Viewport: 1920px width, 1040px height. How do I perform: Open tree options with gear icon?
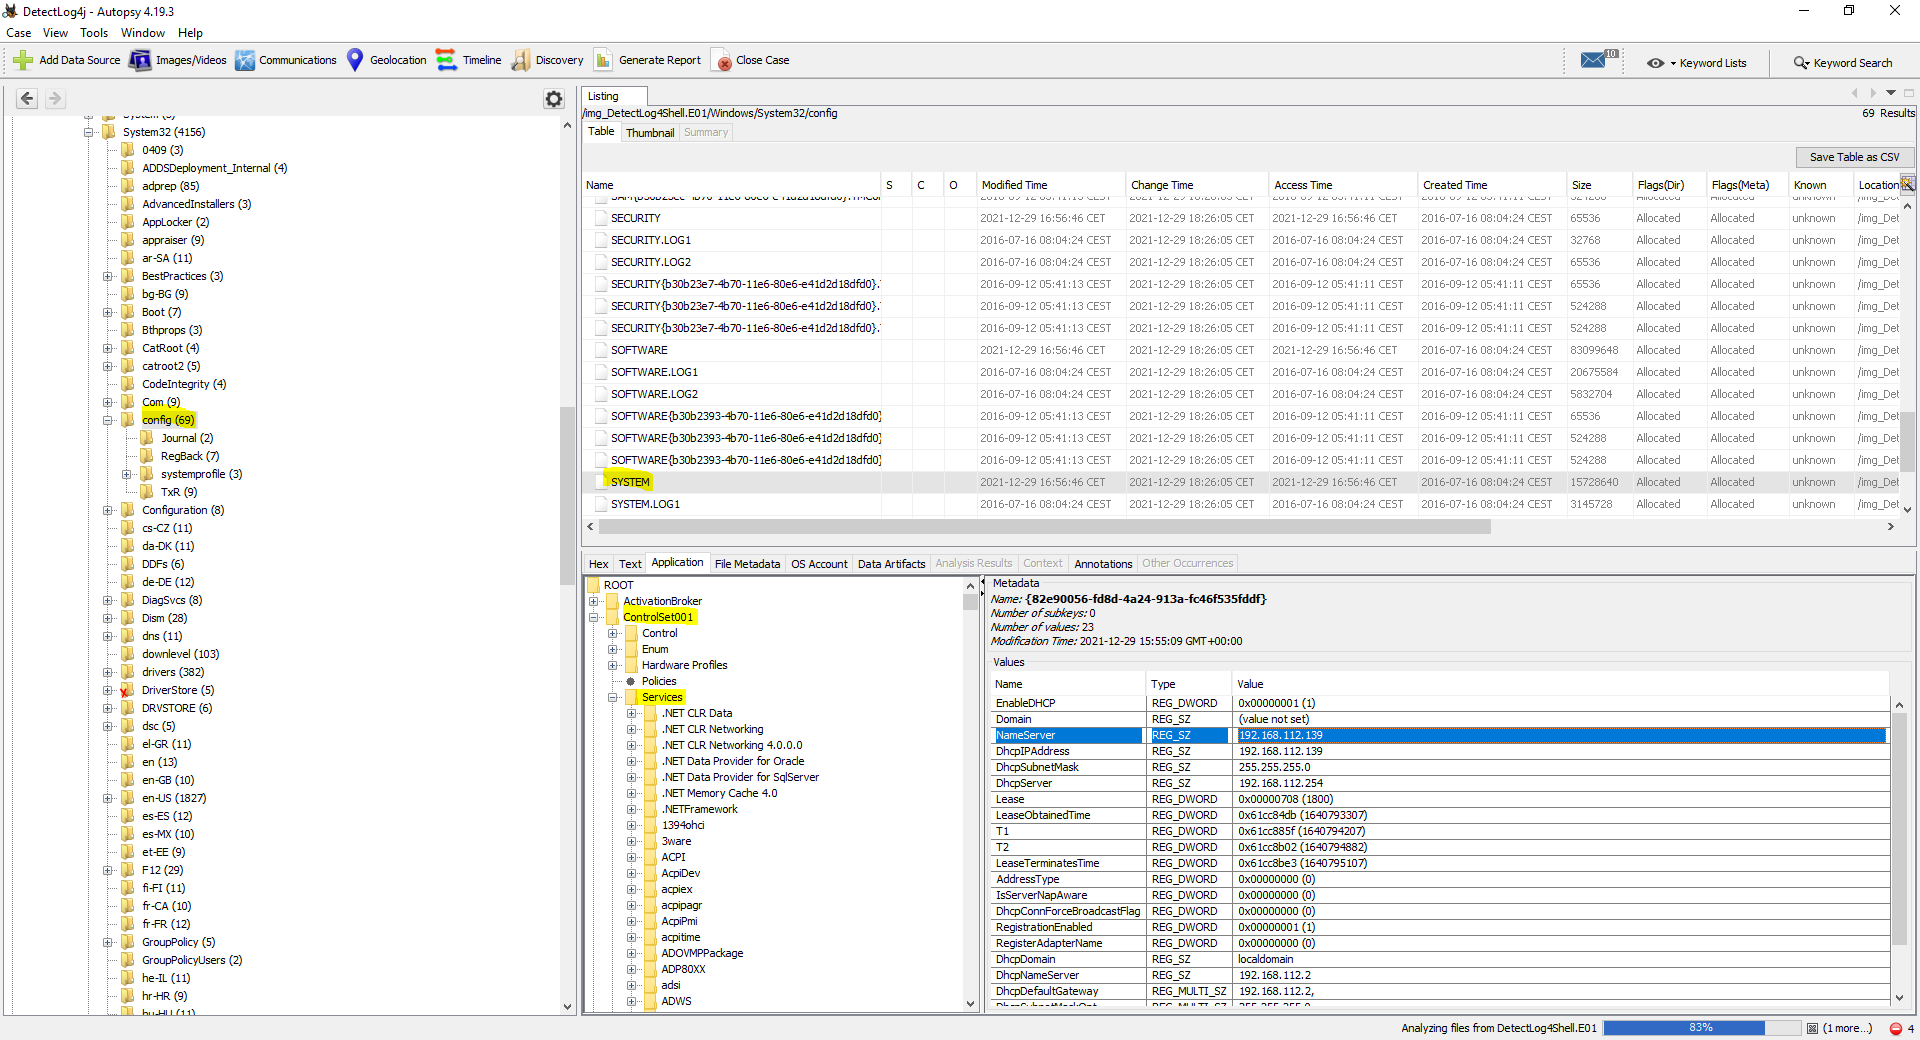point(553,98)
